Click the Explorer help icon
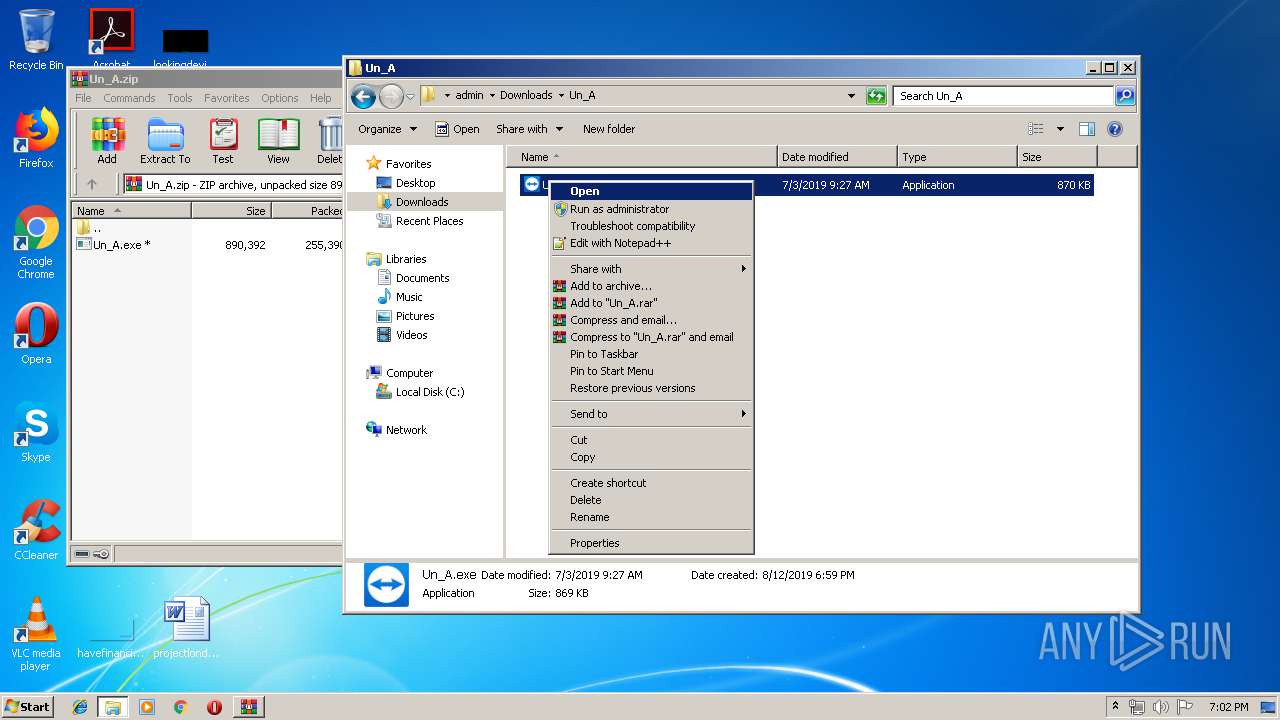This screenshot has height=720, width=1280. click(1115, 129)
